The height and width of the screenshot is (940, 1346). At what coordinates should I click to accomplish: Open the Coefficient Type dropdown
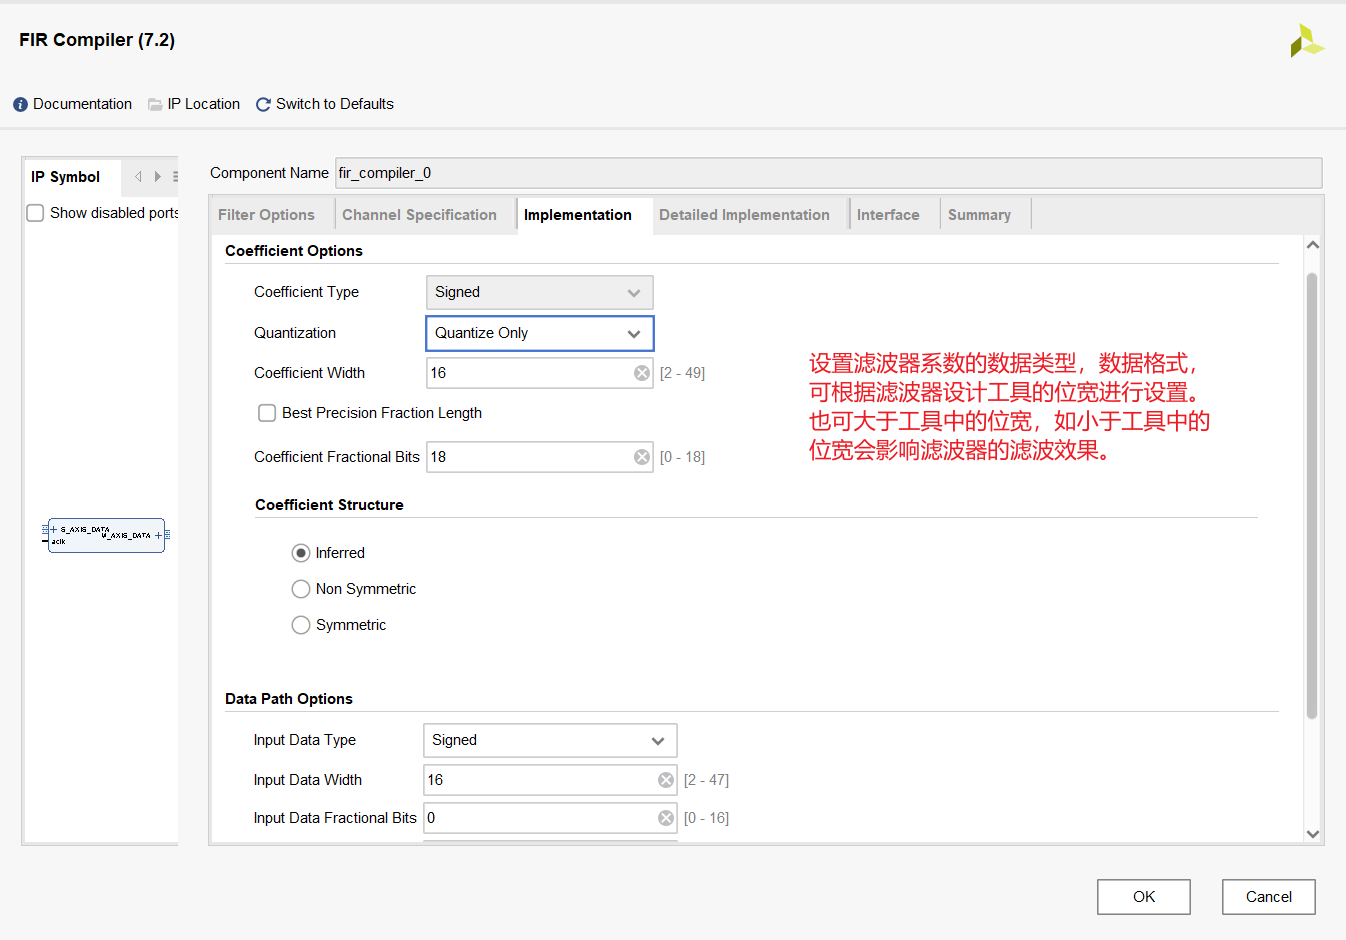540,292
